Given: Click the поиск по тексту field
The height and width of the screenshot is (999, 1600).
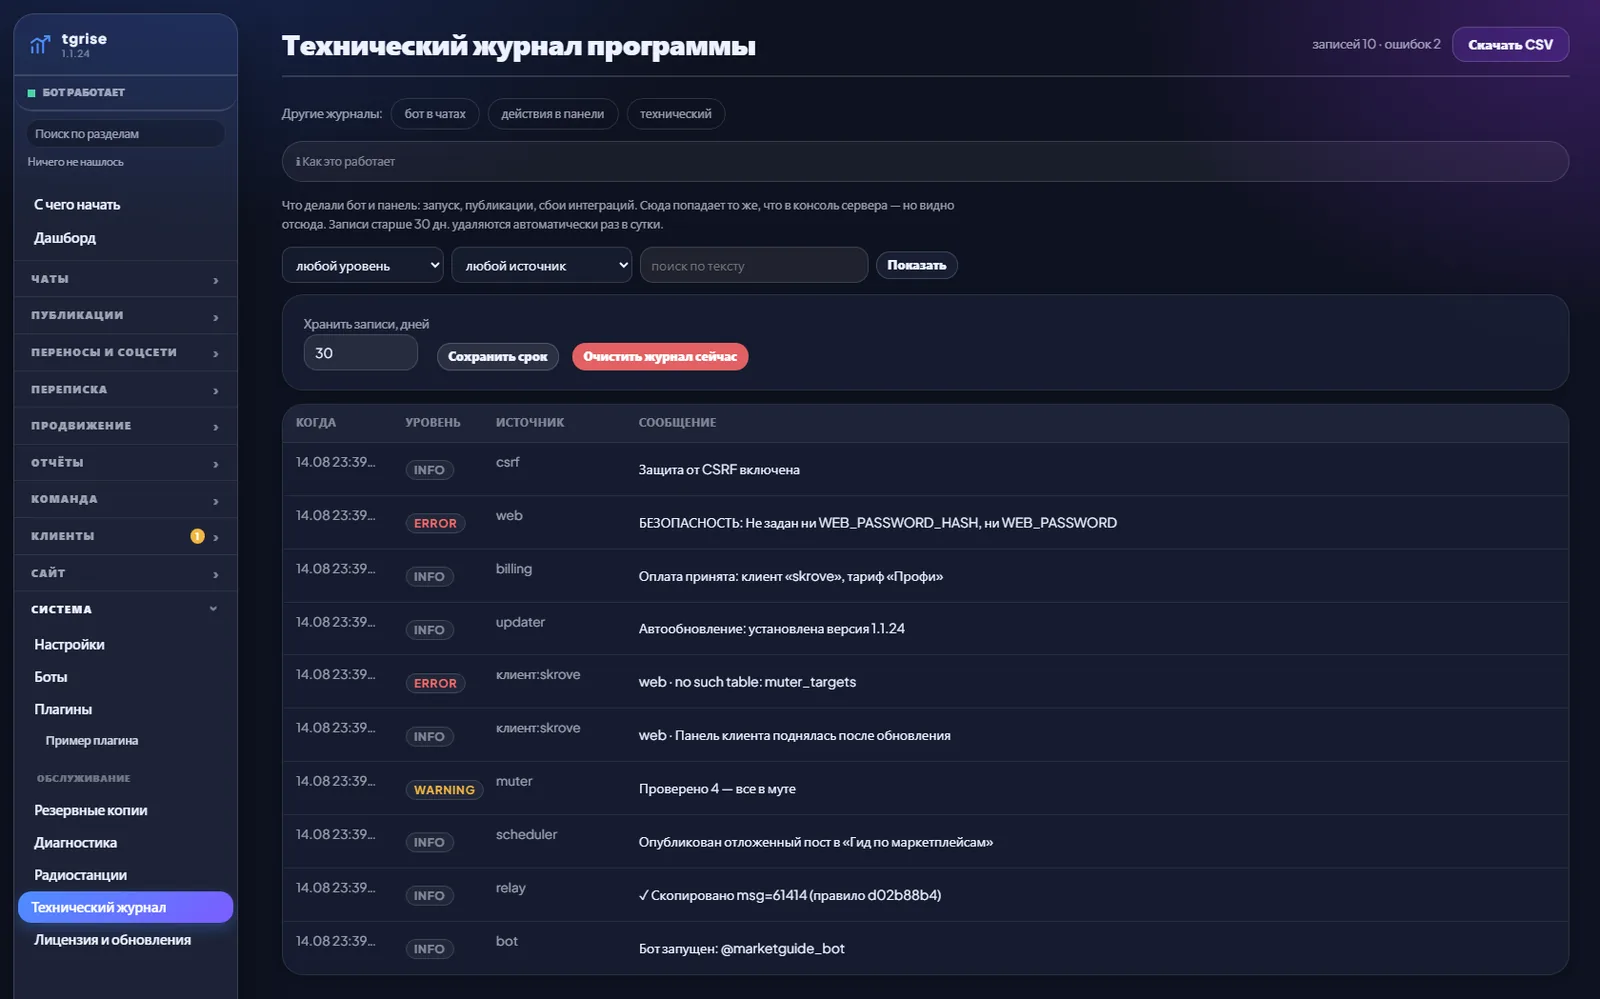Looking at the screenshot, I should pos(754,265).
